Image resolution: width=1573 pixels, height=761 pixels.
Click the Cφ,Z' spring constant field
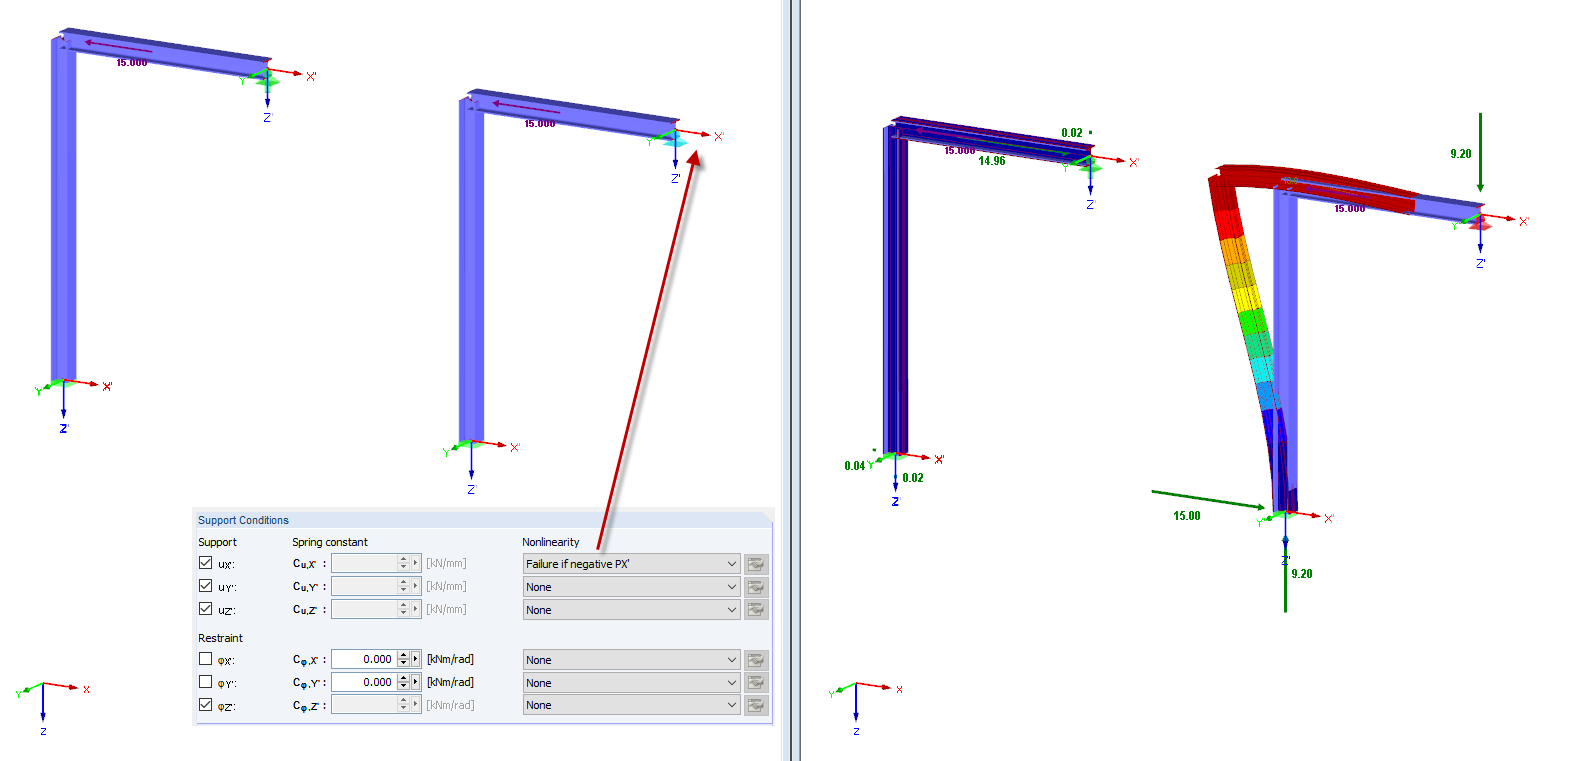(376, 705)
